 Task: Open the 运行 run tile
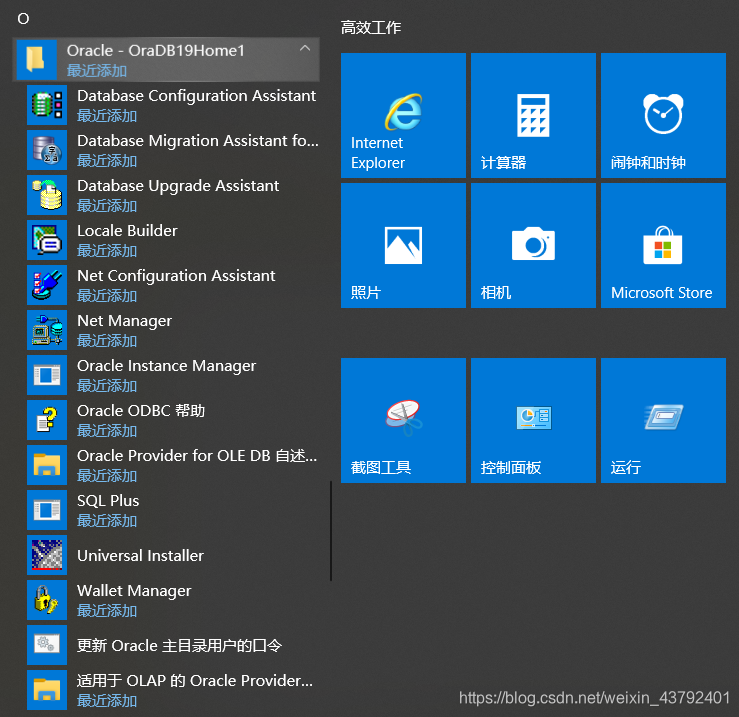[x=663, y=420]
